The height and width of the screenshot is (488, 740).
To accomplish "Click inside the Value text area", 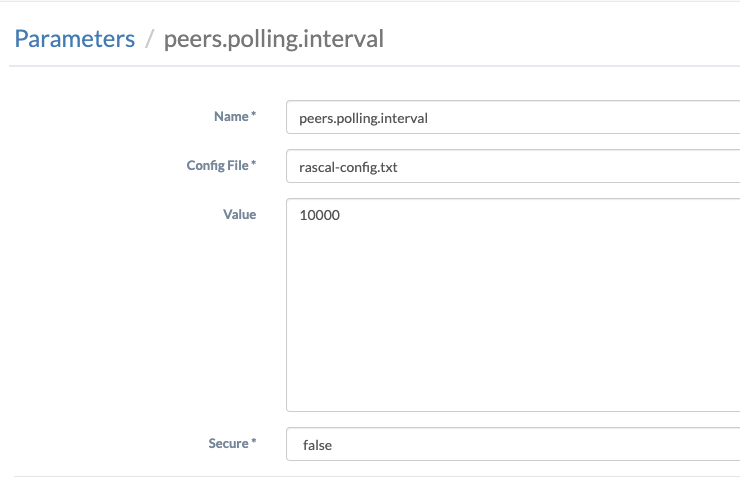I will [x=512, y=320].
